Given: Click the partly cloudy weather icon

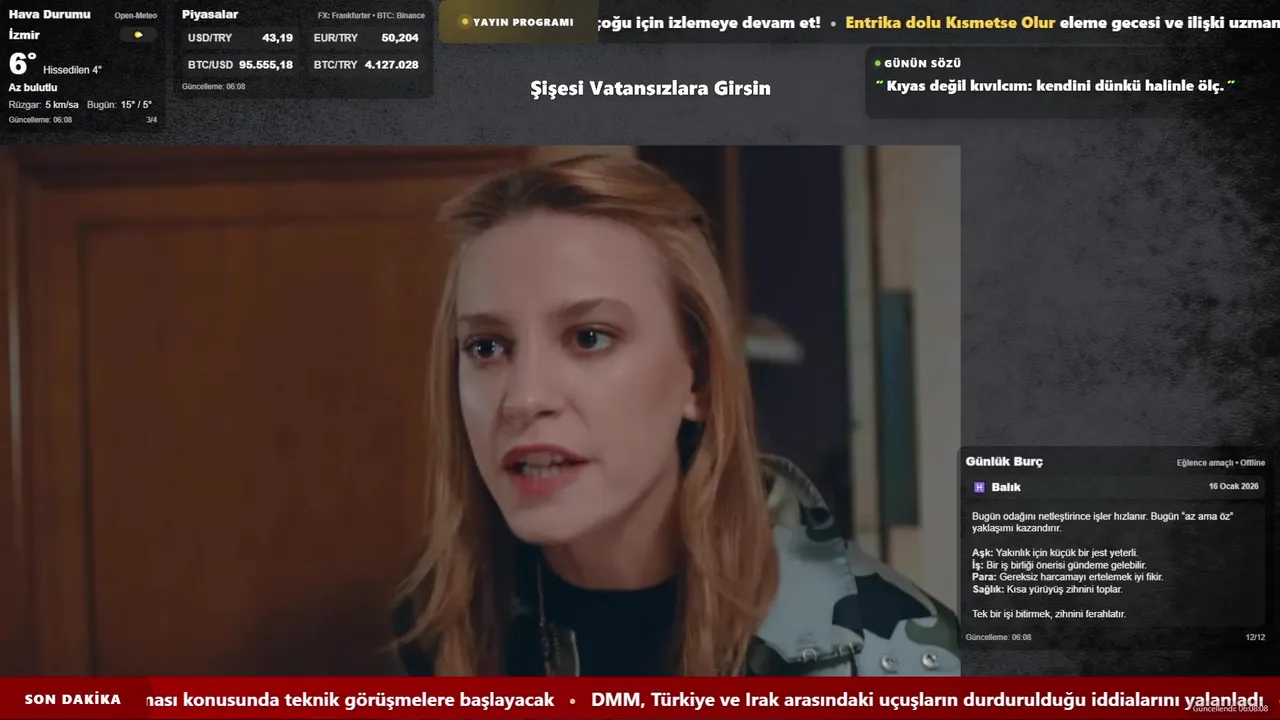Looking at the screenshot, I should (138, 35).
